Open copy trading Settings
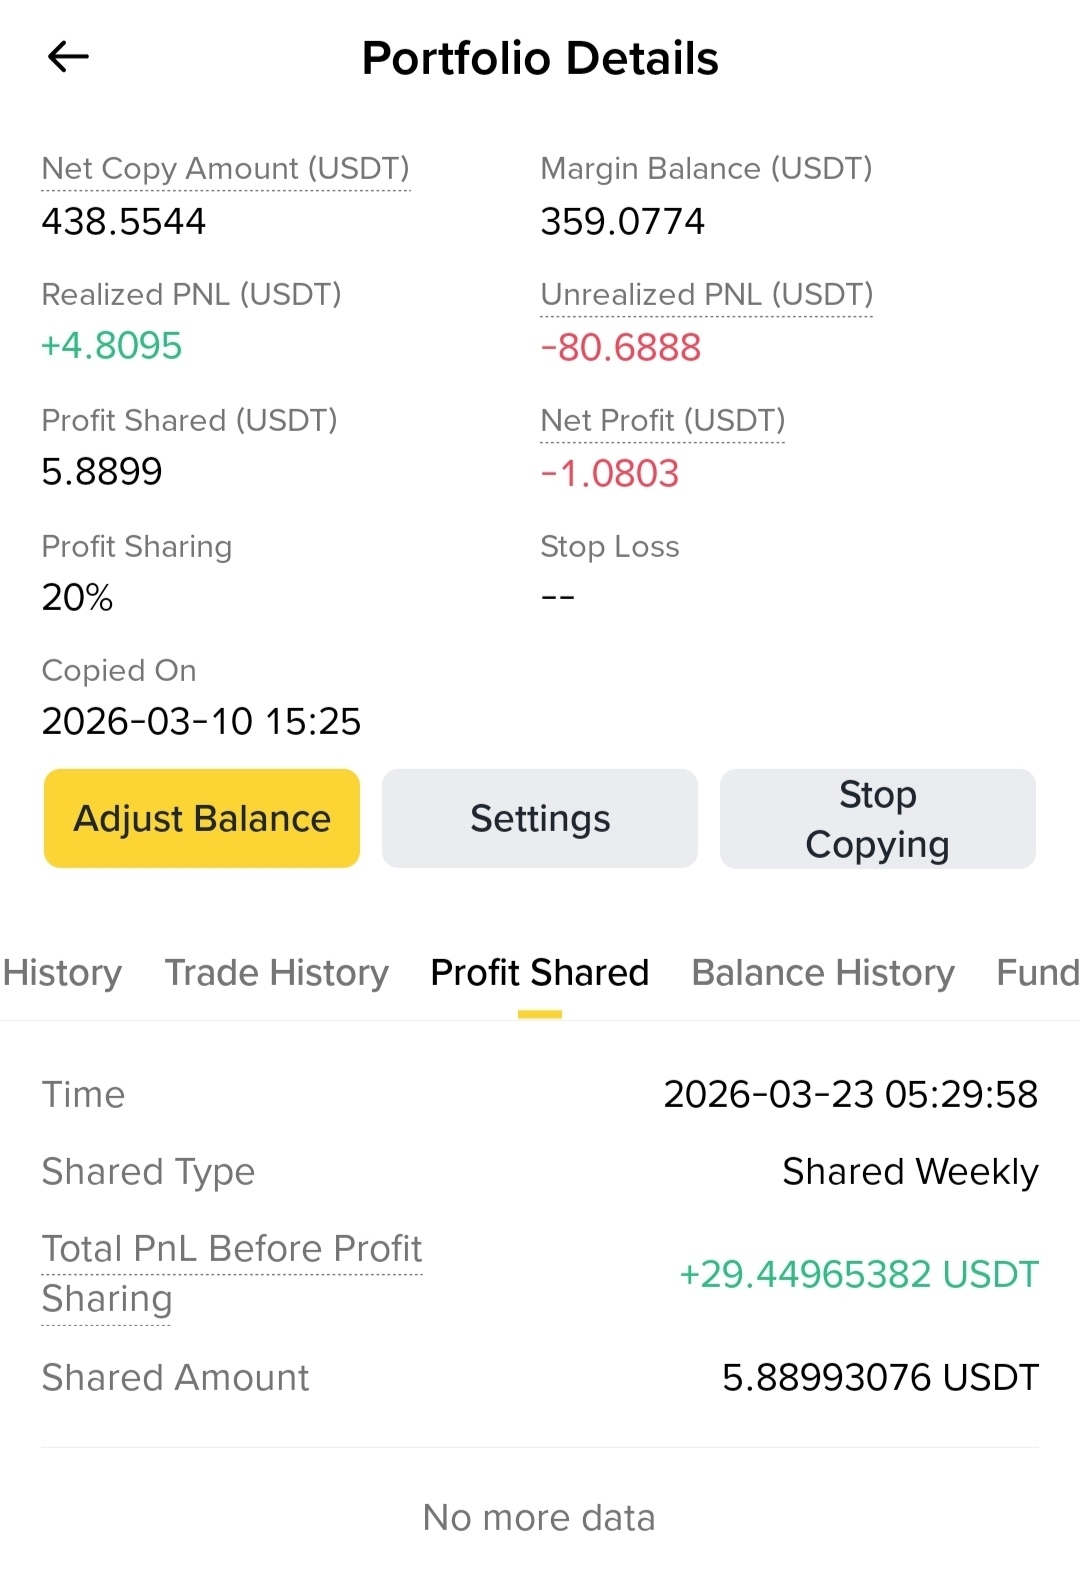Viewport: 1080px width, 1577px height. tap(540, 818)
